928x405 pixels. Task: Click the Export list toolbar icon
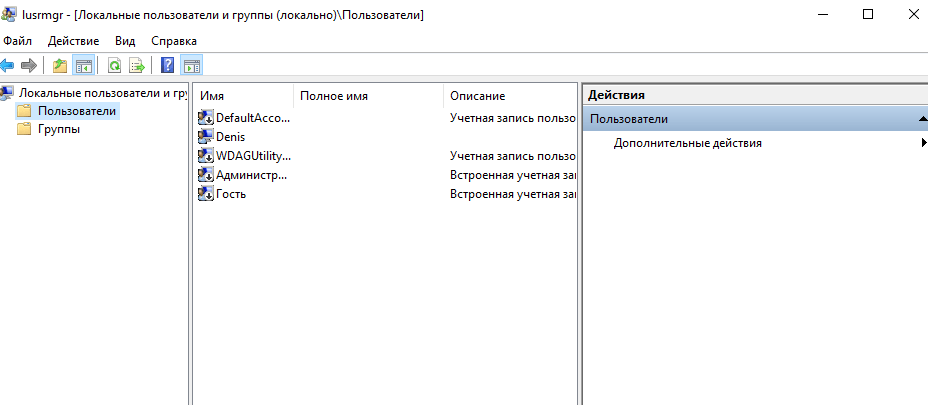coord(136,66)
